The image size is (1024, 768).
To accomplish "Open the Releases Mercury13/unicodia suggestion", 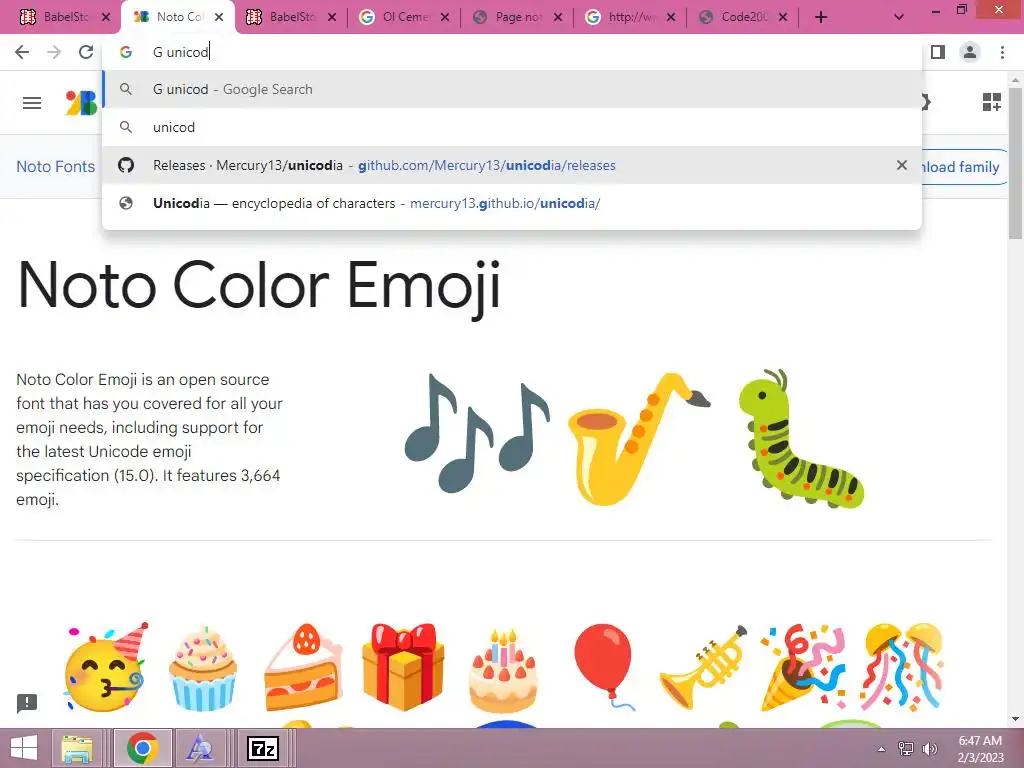I will (512, 165).
